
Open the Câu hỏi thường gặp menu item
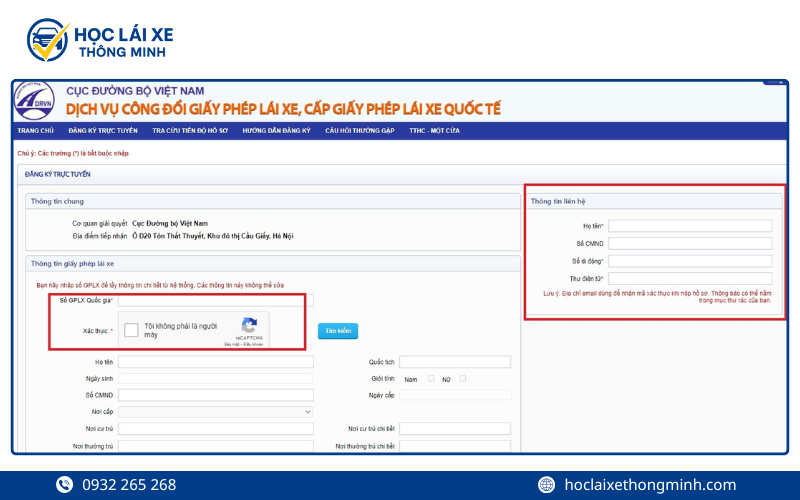(x=360, y=131)
